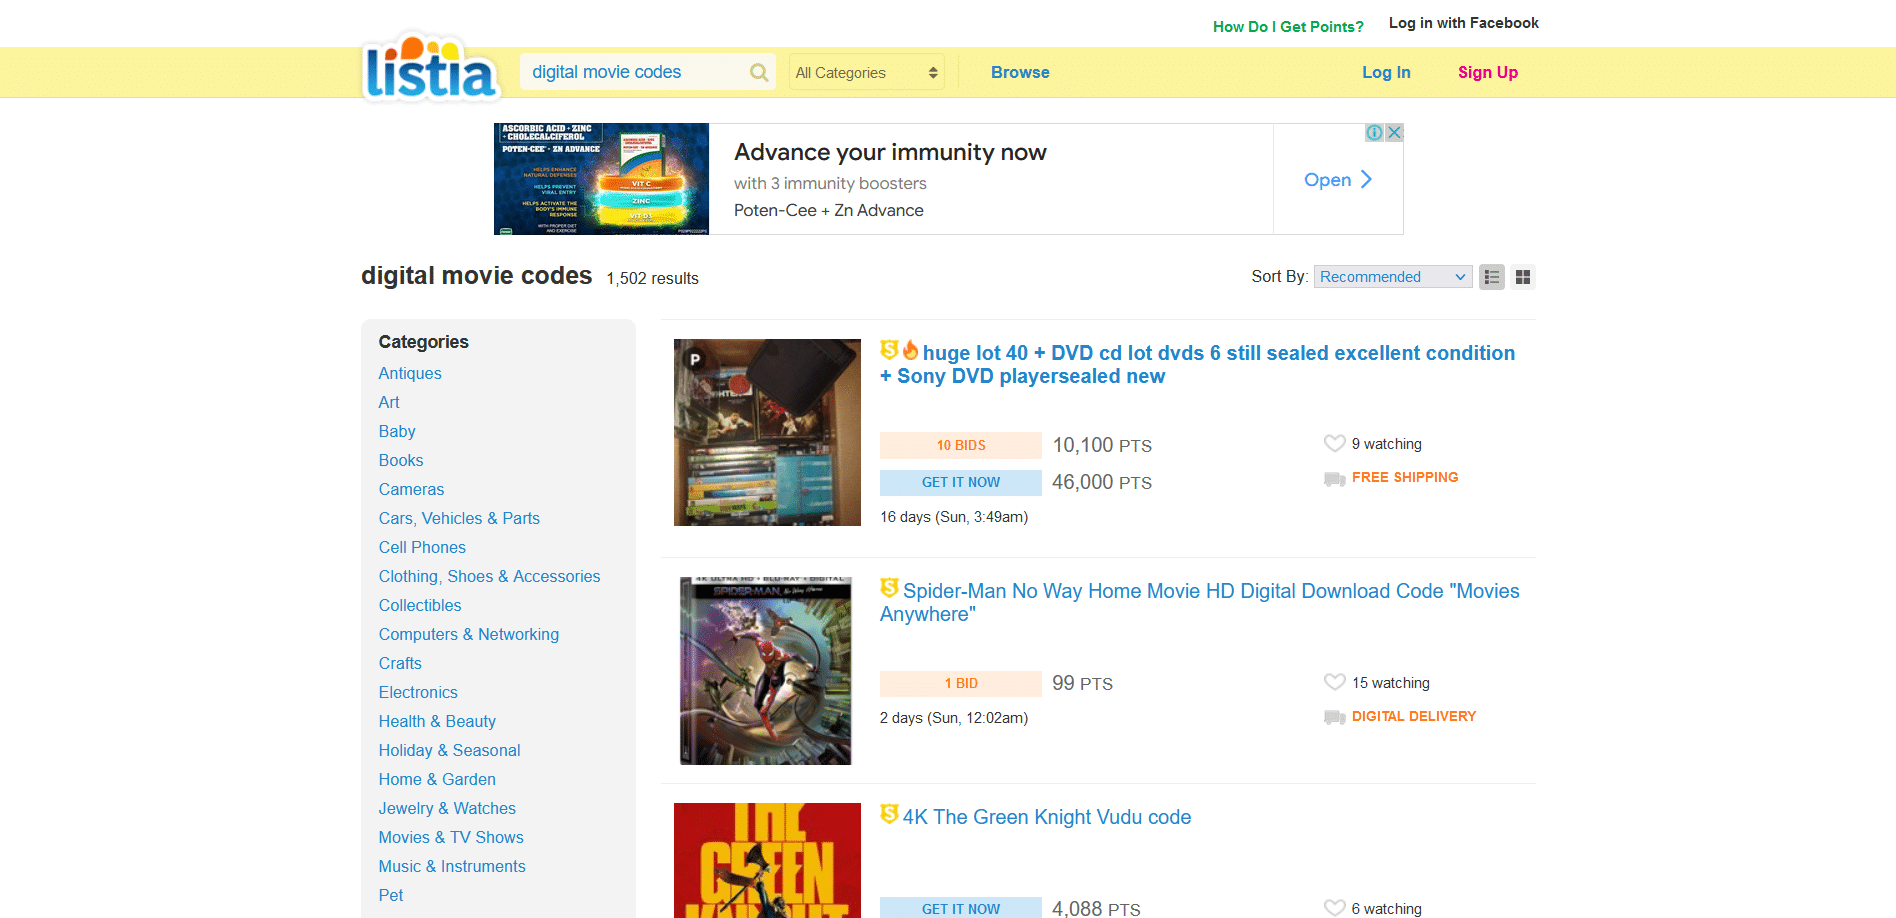Select Music & Instruments category

[x=452, y=866]
